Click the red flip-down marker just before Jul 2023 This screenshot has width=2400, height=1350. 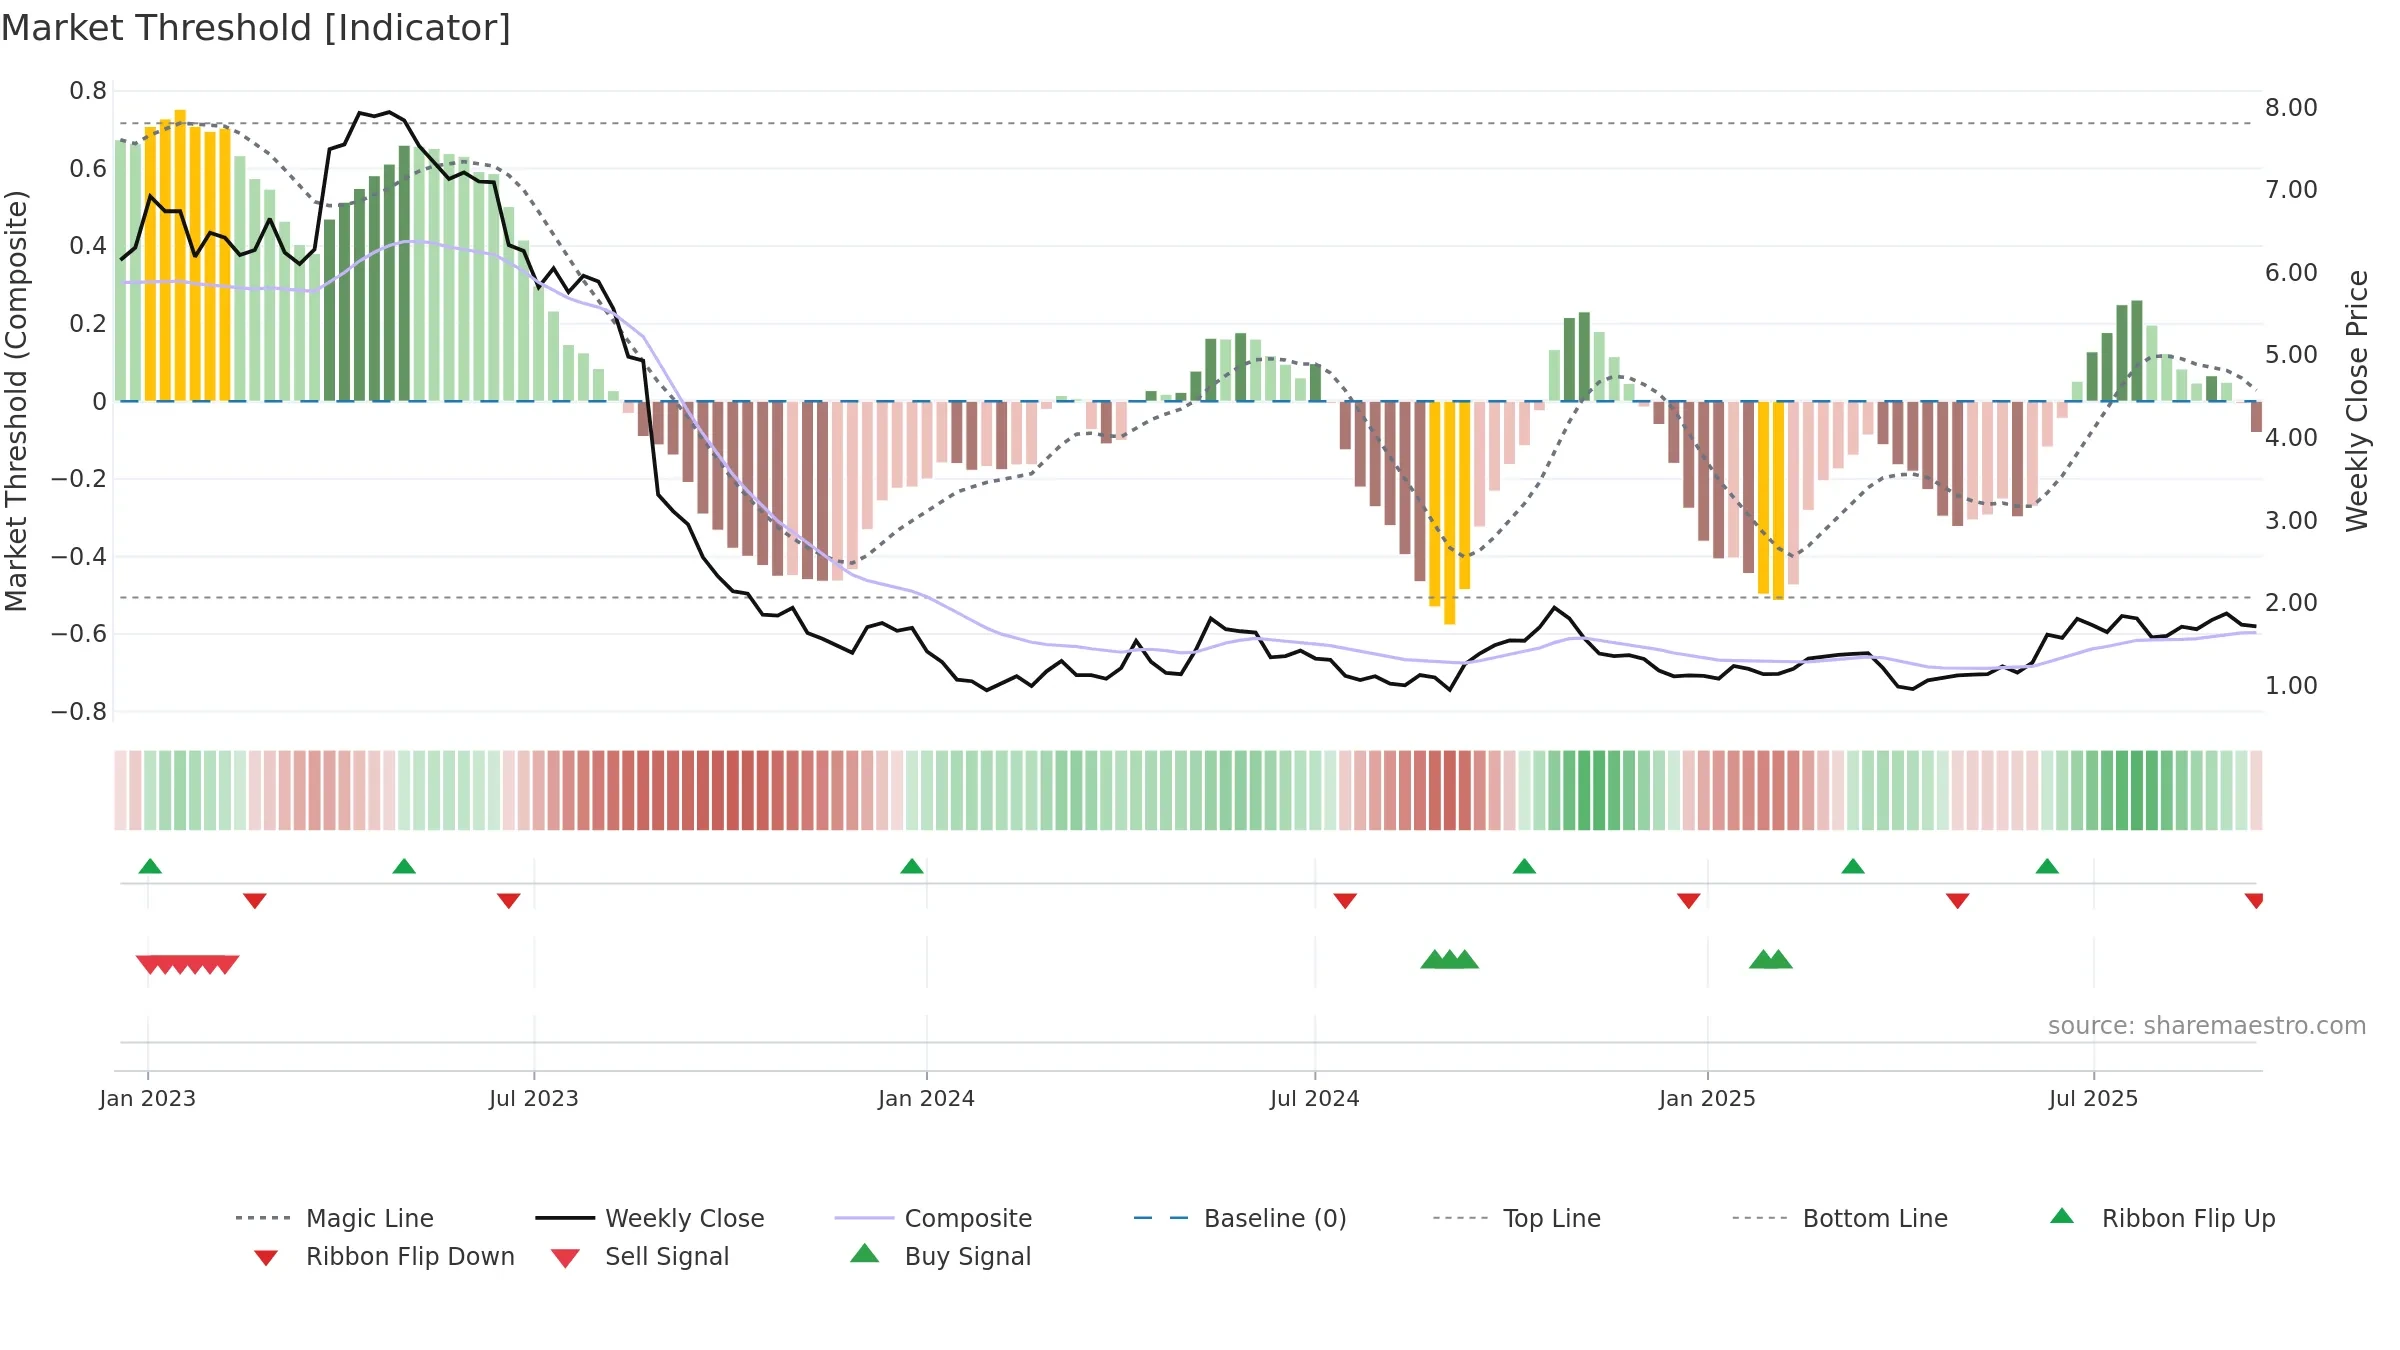509,901
